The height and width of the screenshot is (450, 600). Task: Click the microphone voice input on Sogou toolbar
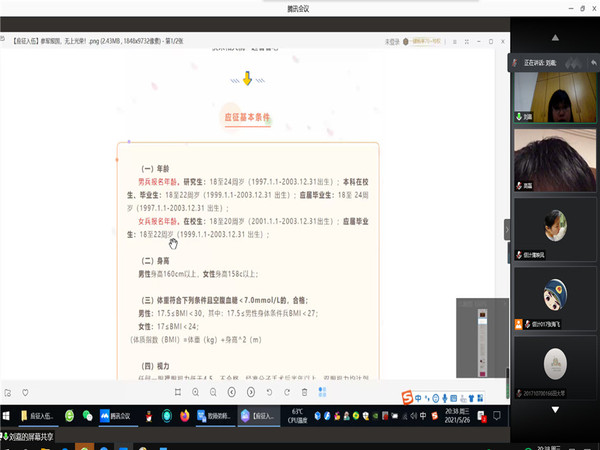click(445, 398)
